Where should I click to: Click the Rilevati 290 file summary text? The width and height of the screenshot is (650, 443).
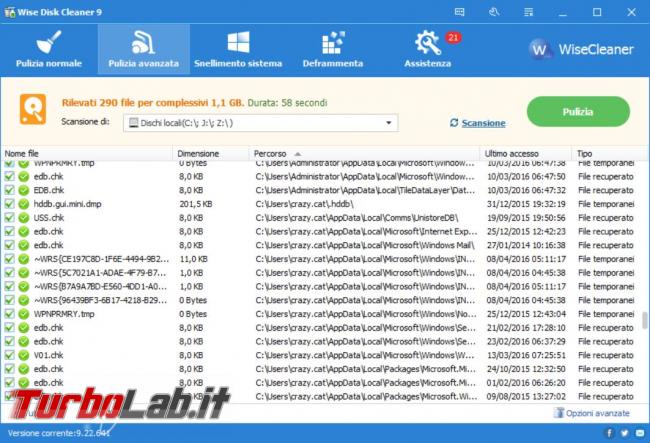tap(153, 103)
